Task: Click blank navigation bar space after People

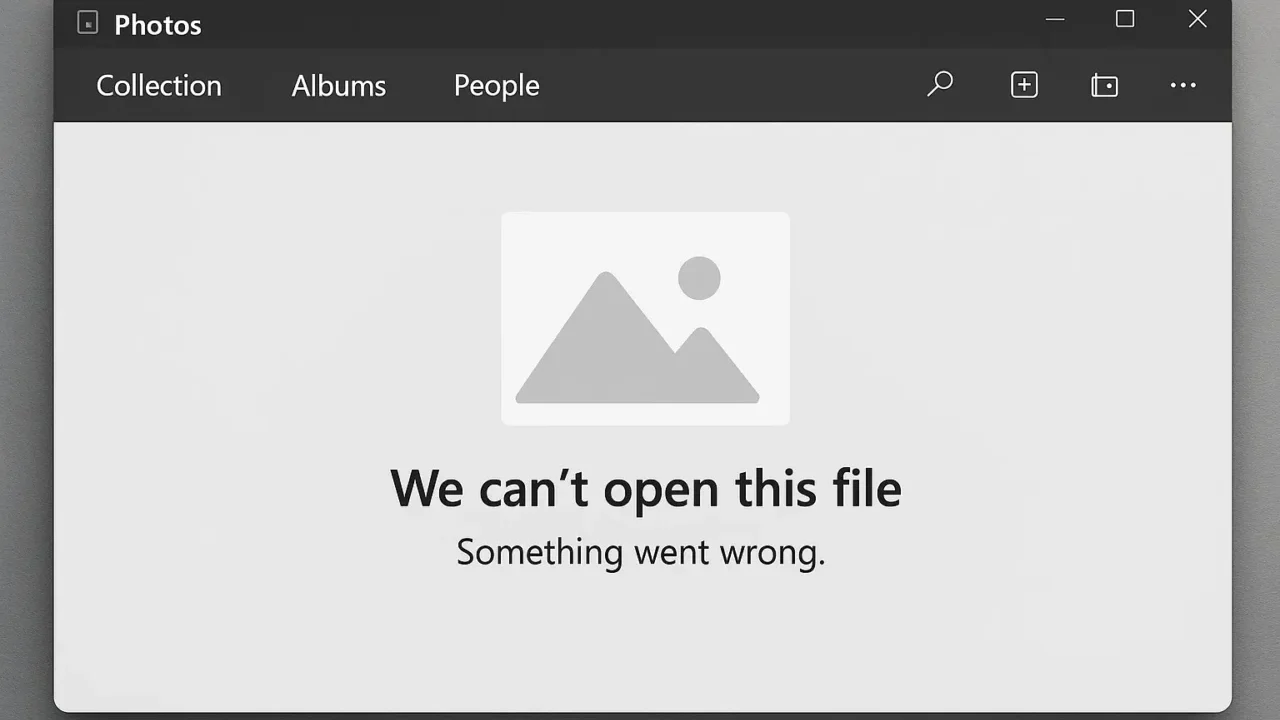Action: [x=730, y=86]
